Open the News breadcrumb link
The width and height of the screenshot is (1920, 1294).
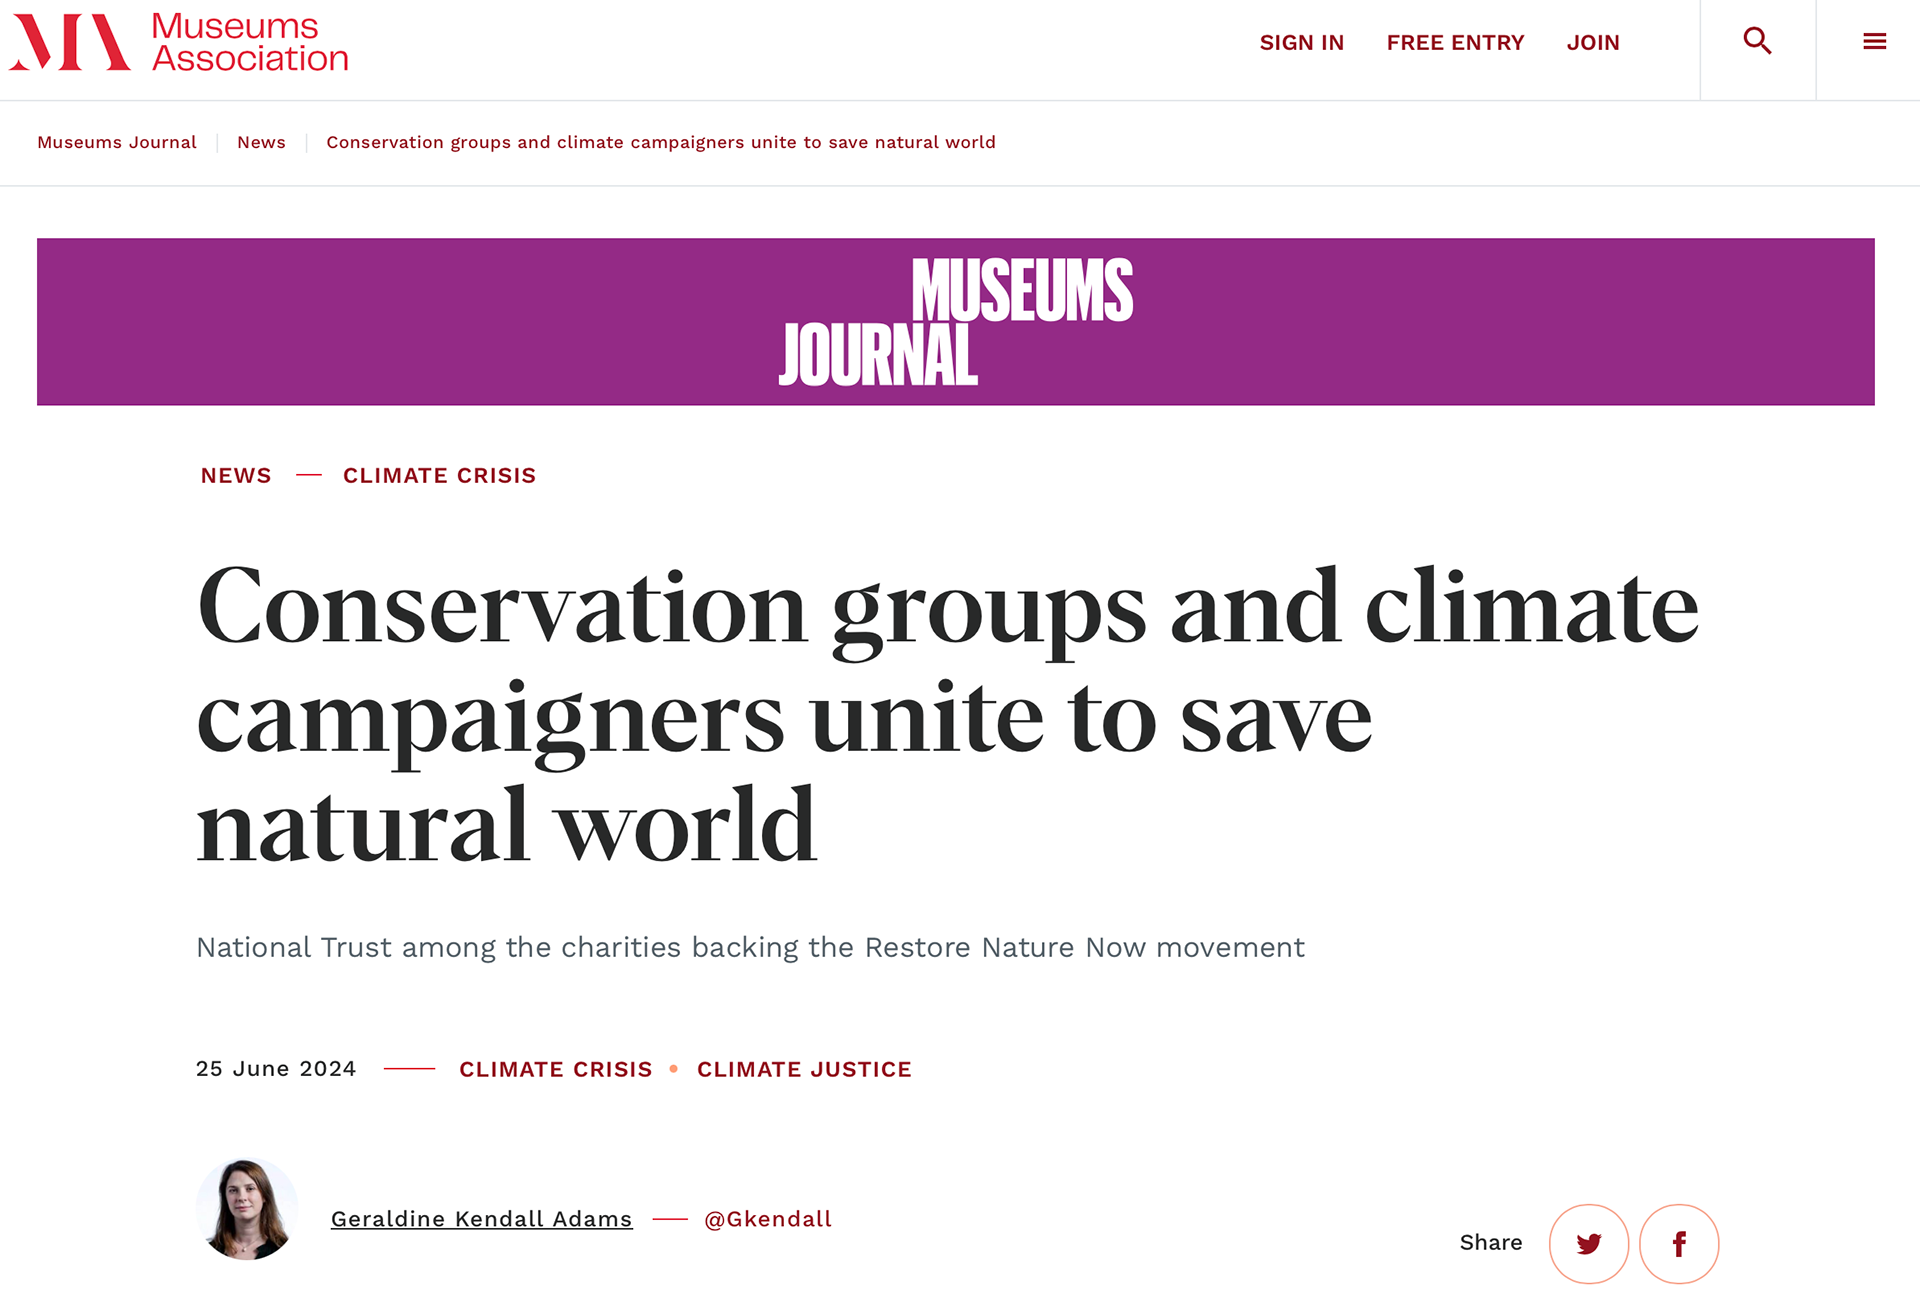[261, 142]
